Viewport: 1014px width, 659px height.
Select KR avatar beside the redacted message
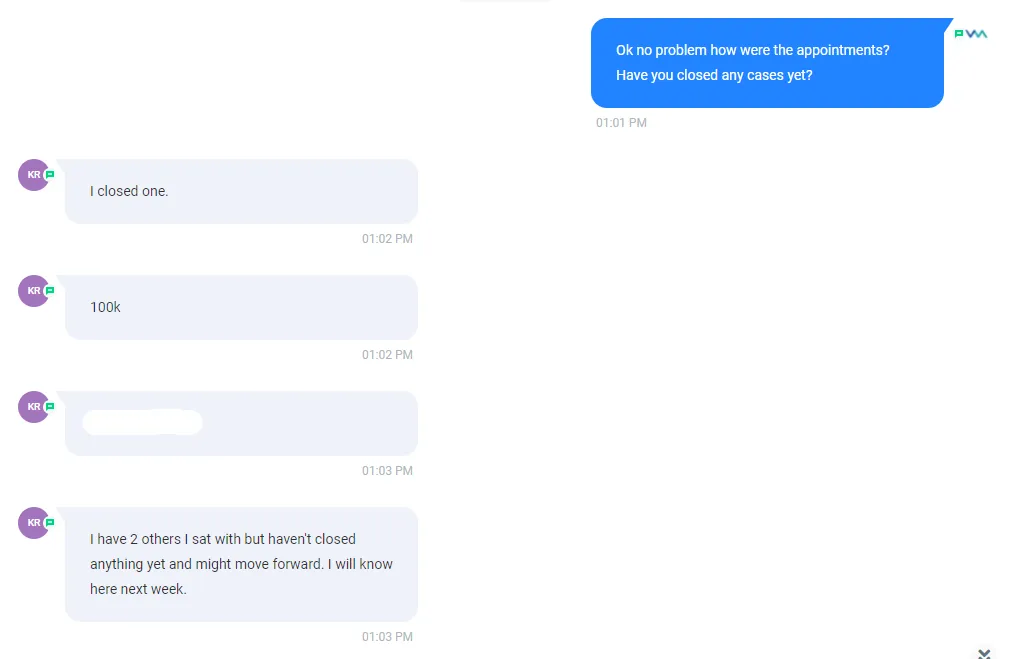click(x=34, y=407)
